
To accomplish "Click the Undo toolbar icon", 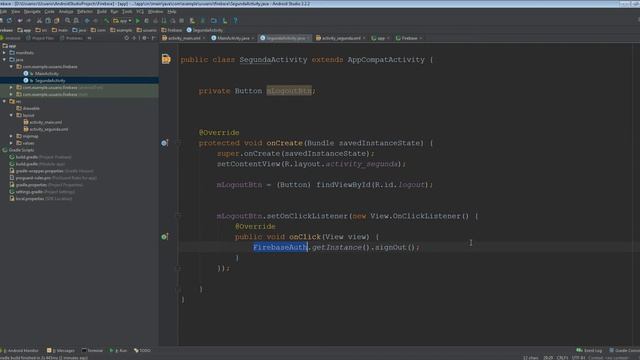I will coord(20,20).
